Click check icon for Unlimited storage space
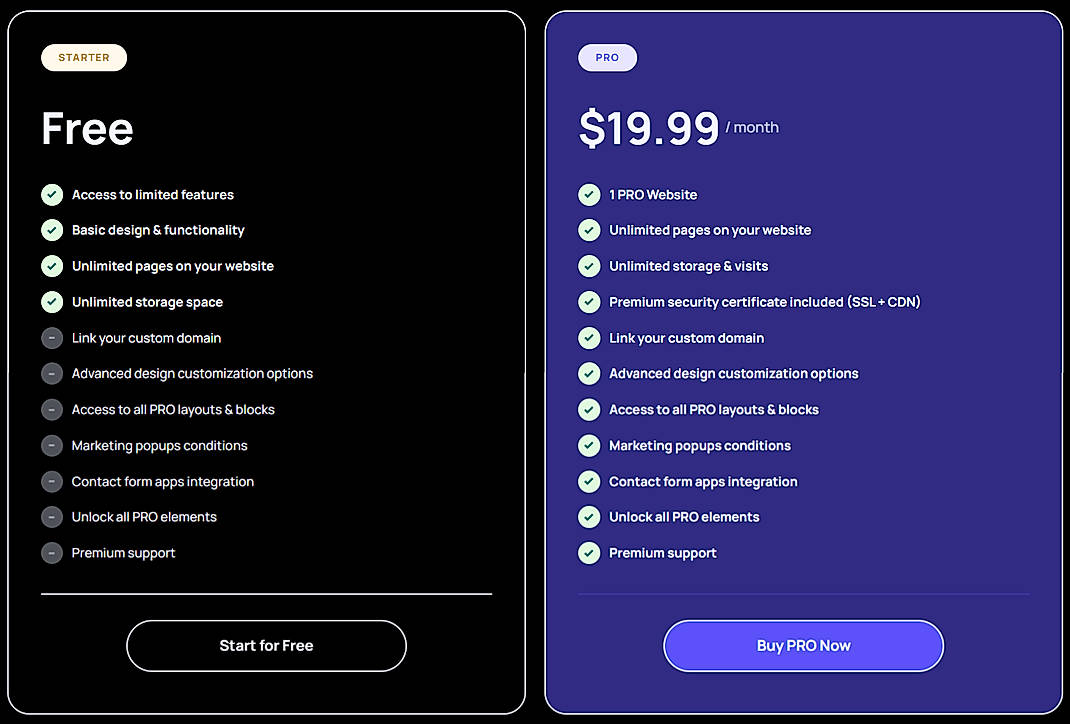 [x=52, y=302]
